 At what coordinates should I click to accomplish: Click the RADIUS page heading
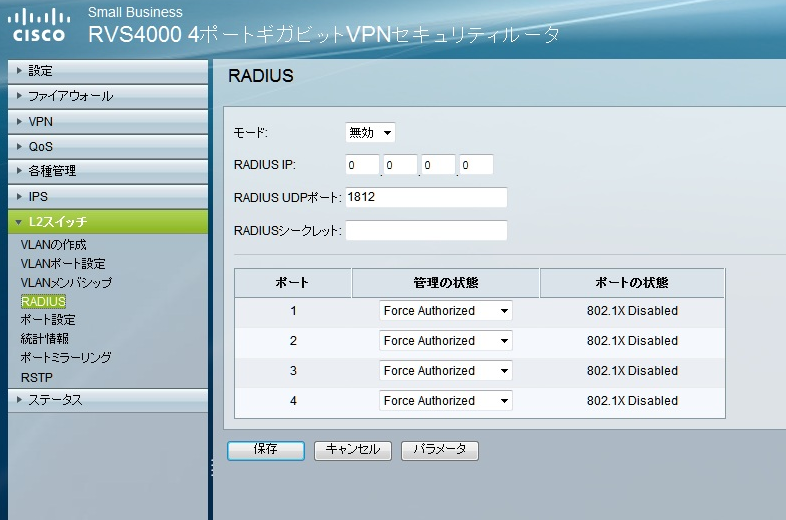point(261,76)
